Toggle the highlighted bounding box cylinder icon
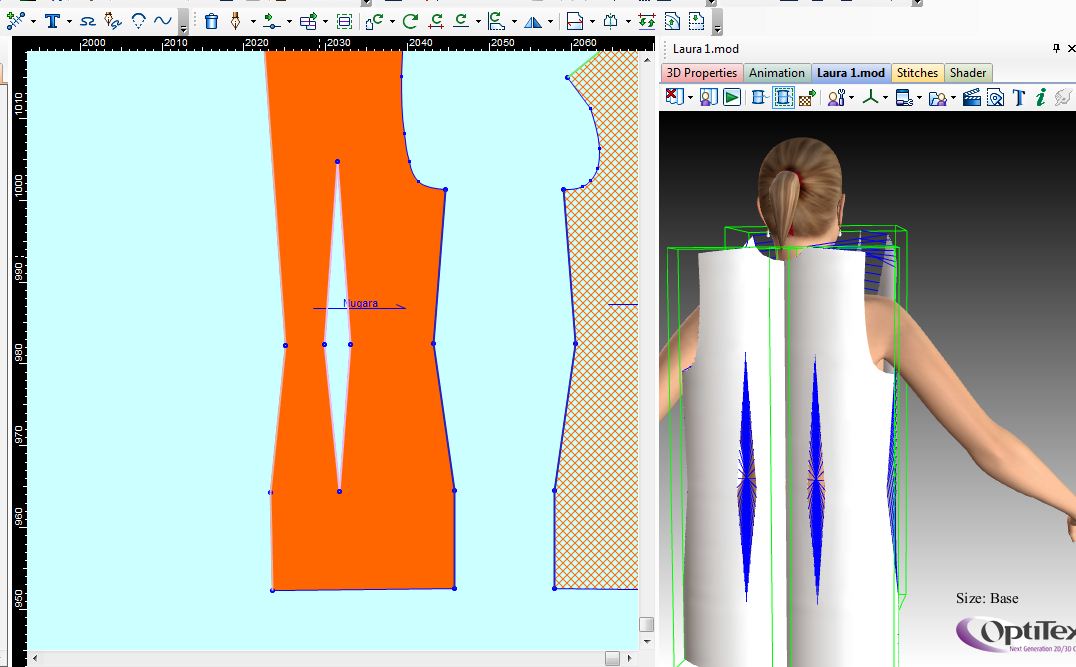 click(x=783, y=97)
